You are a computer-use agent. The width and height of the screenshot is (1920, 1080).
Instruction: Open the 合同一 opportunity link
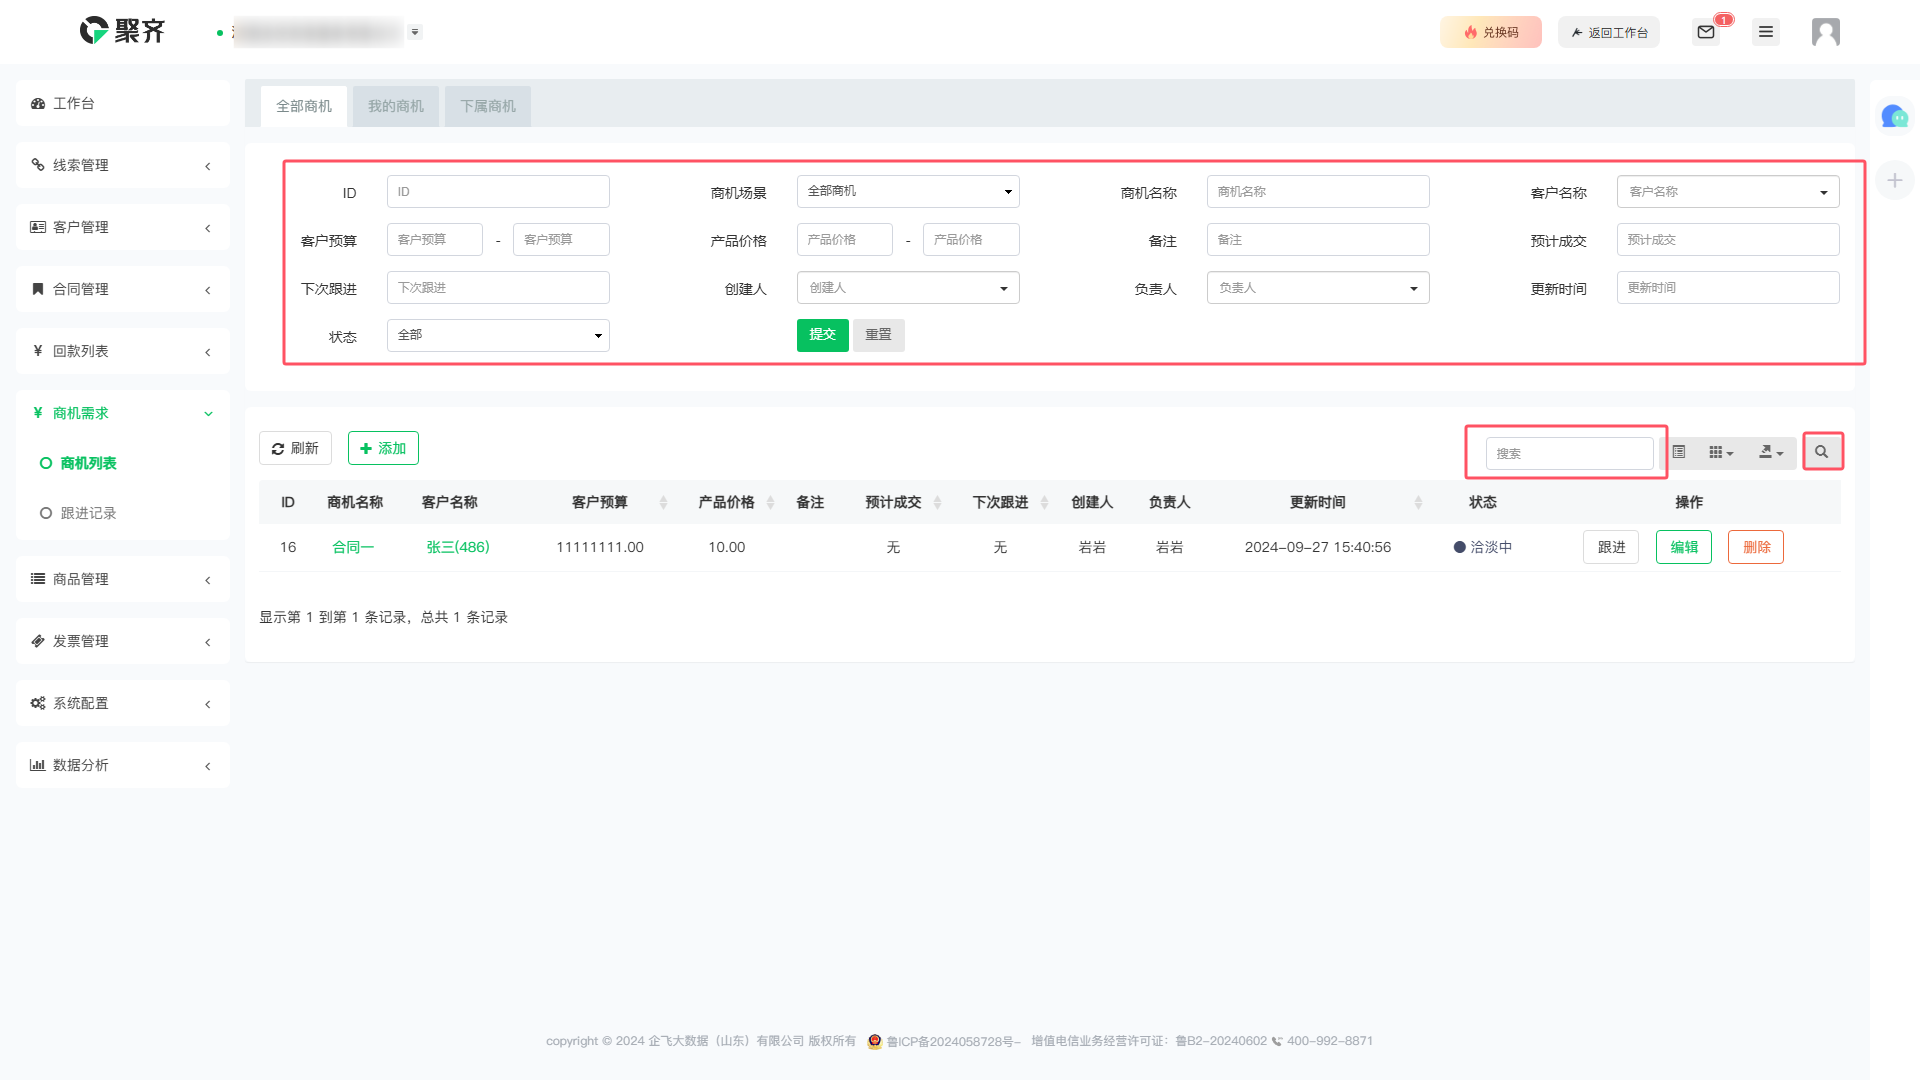(353, 547)
